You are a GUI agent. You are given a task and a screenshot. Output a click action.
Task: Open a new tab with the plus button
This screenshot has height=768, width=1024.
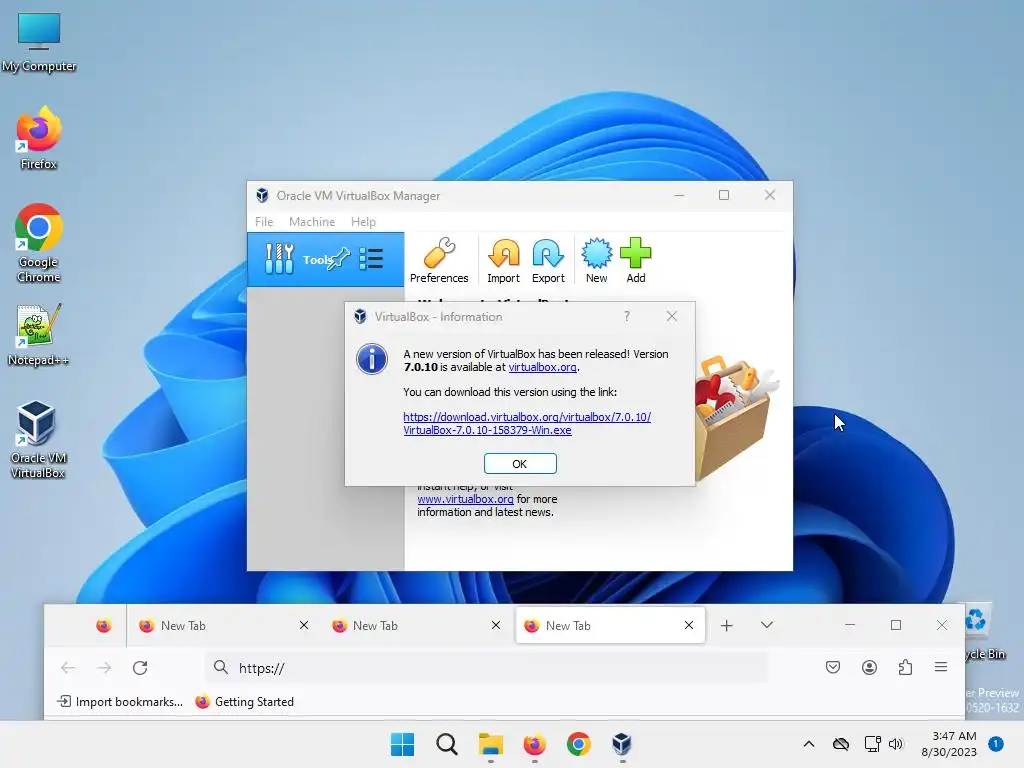pyautogui.click(x=726, y=626)
